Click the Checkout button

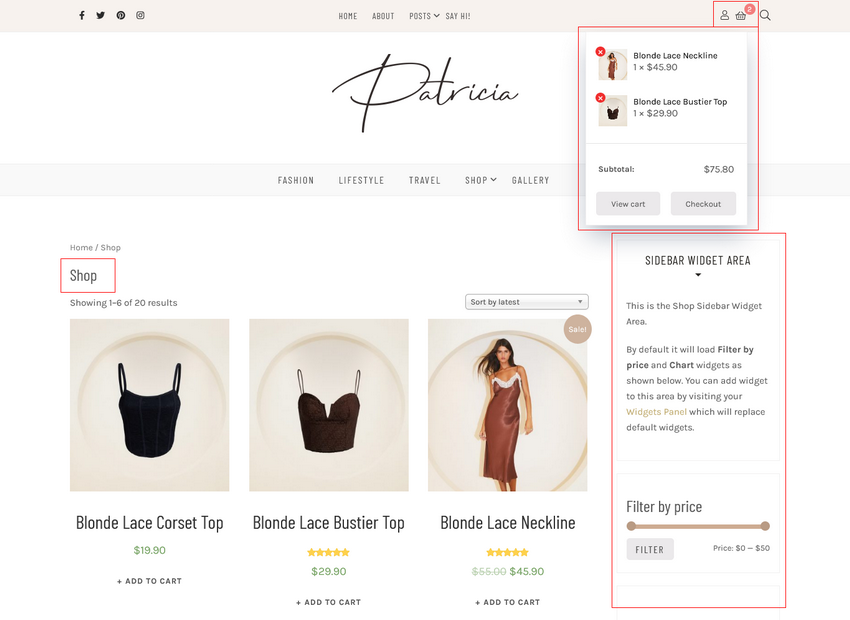click(x=703, y=204)
